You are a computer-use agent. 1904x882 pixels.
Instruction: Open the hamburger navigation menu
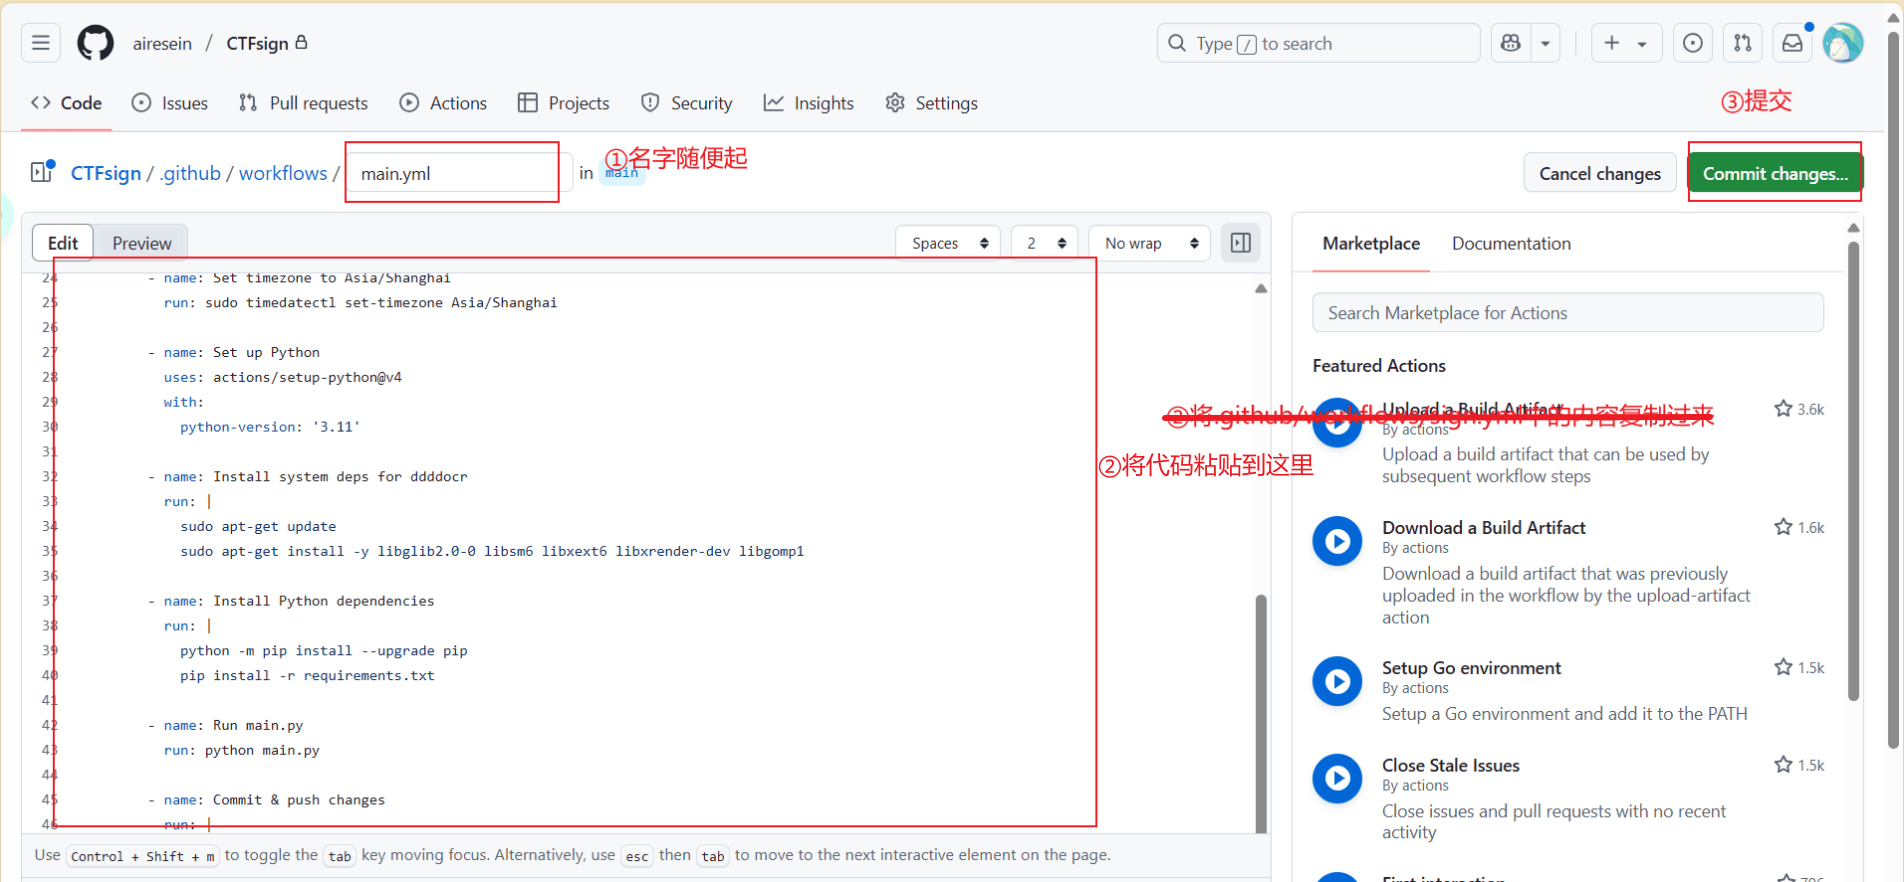[41, 43]
